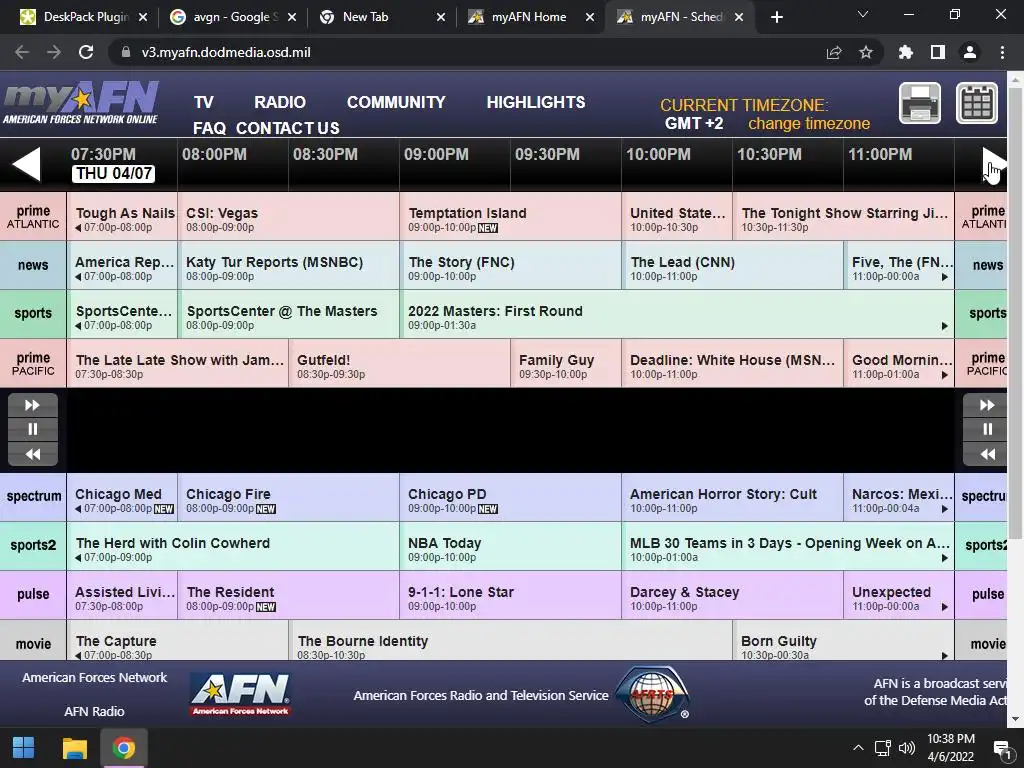
Task: Close the New Tab tab
Action: (x=441, y=18)
